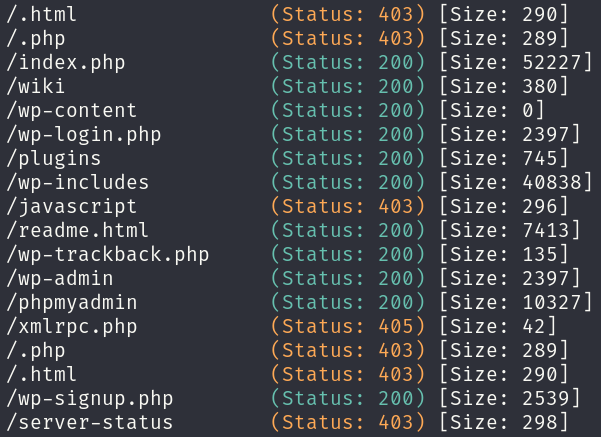
Task: Click the /wp-trackback.php path
Action: [x=108, y=255]
